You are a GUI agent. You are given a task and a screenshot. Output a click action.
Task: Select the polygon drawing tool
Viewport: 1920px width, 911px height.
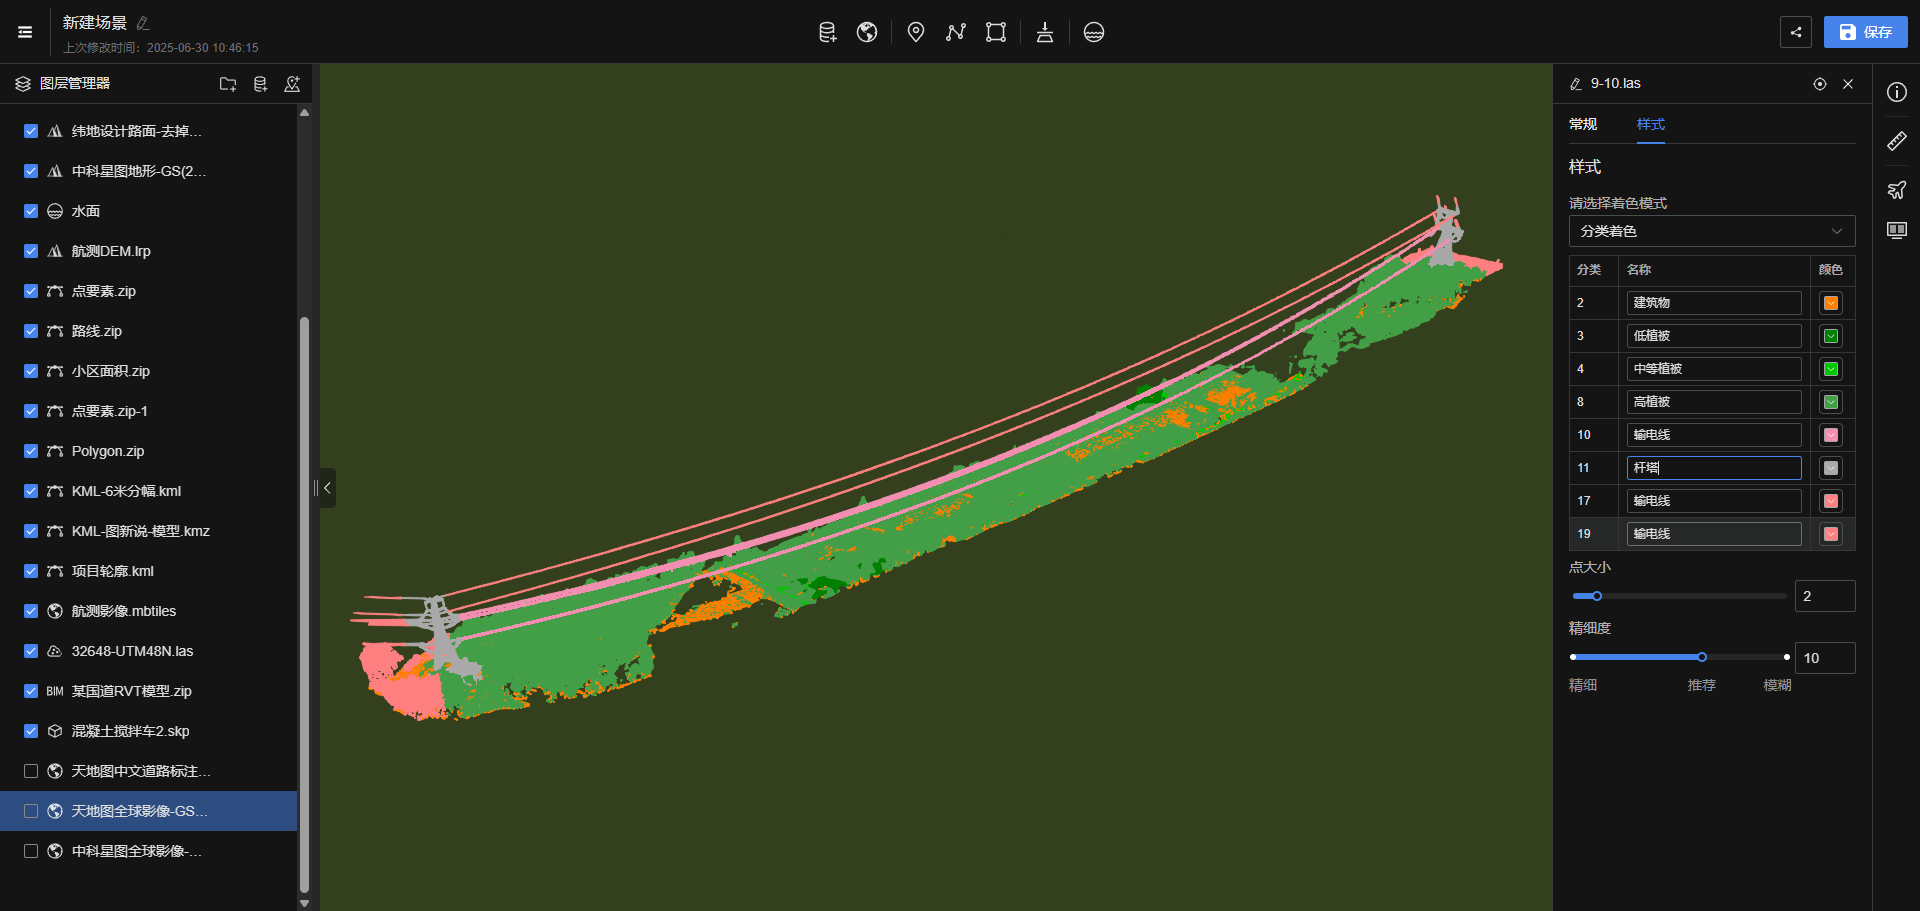(x=995, y=32)
